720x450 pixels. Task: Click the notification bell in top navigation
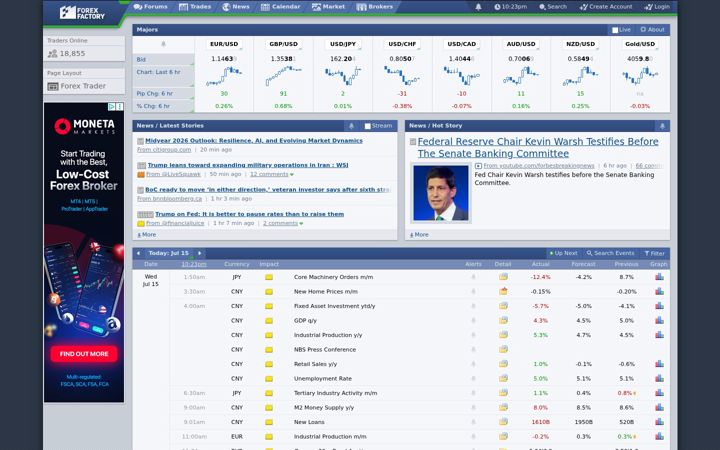click(x=478, y=7)
